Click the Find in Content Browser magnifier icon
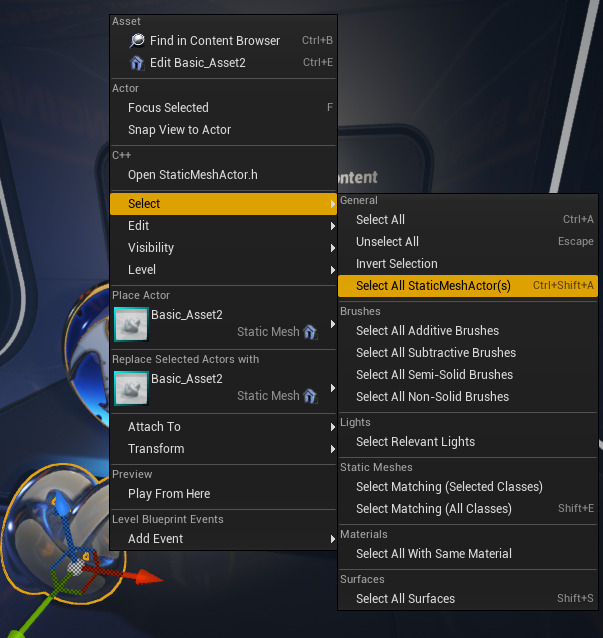Screen dimensions: 603x638 pos(137,41)
